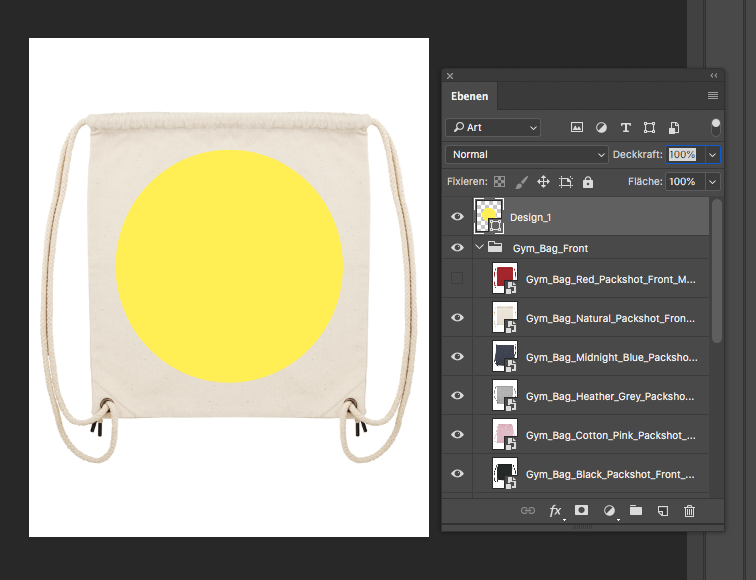
Task: Toggle the layer filter on/off switch
Action: 715,127
